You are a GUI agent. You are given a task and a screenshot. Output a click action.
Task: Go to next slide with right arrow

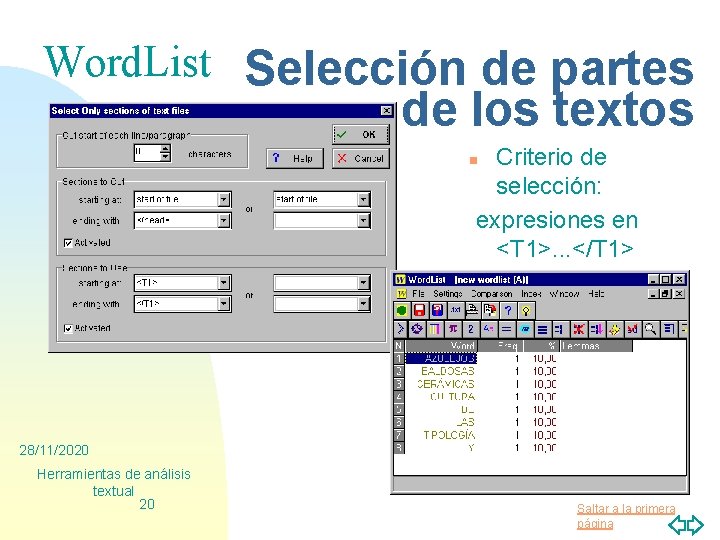click(695, 525)
